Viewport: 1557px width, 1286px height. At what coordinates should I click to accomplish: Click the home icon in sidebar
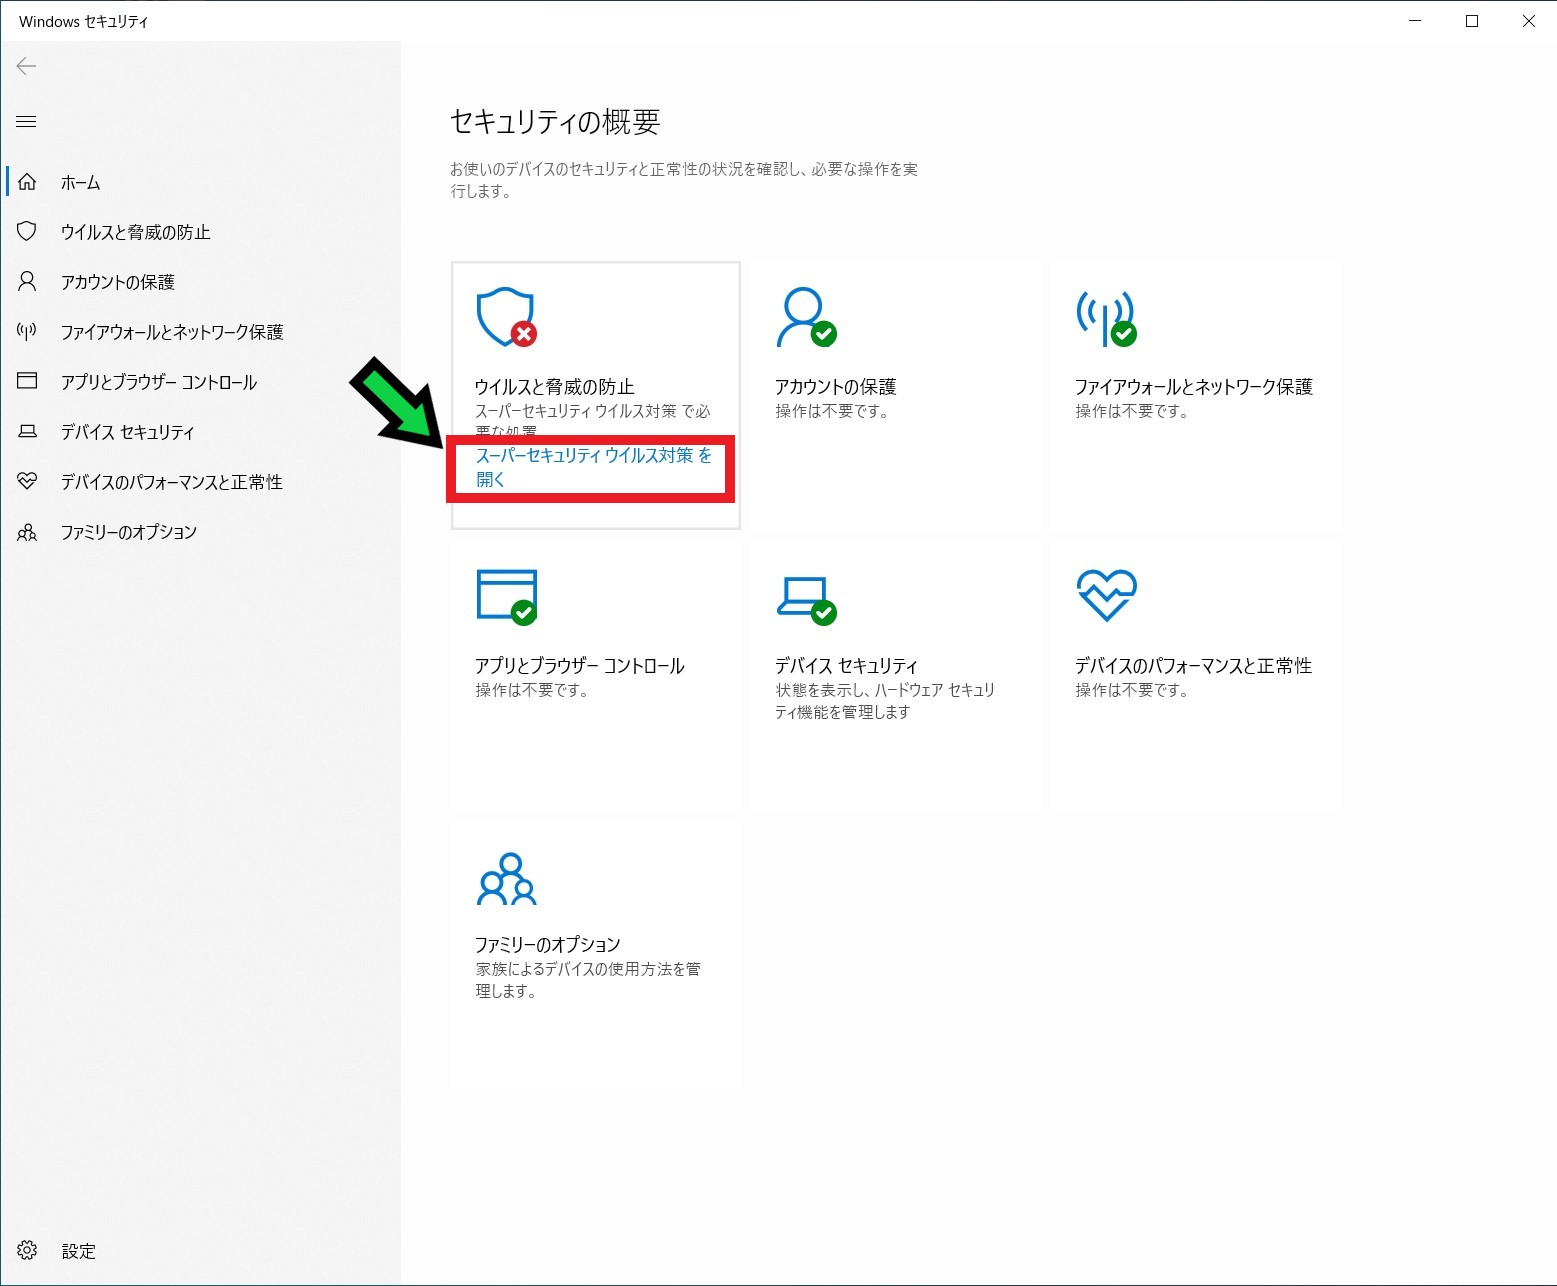27,182
